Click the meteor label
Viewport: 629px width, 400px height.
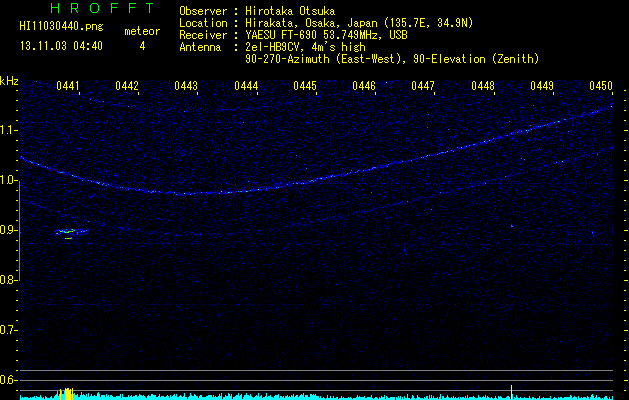point(142,31)
